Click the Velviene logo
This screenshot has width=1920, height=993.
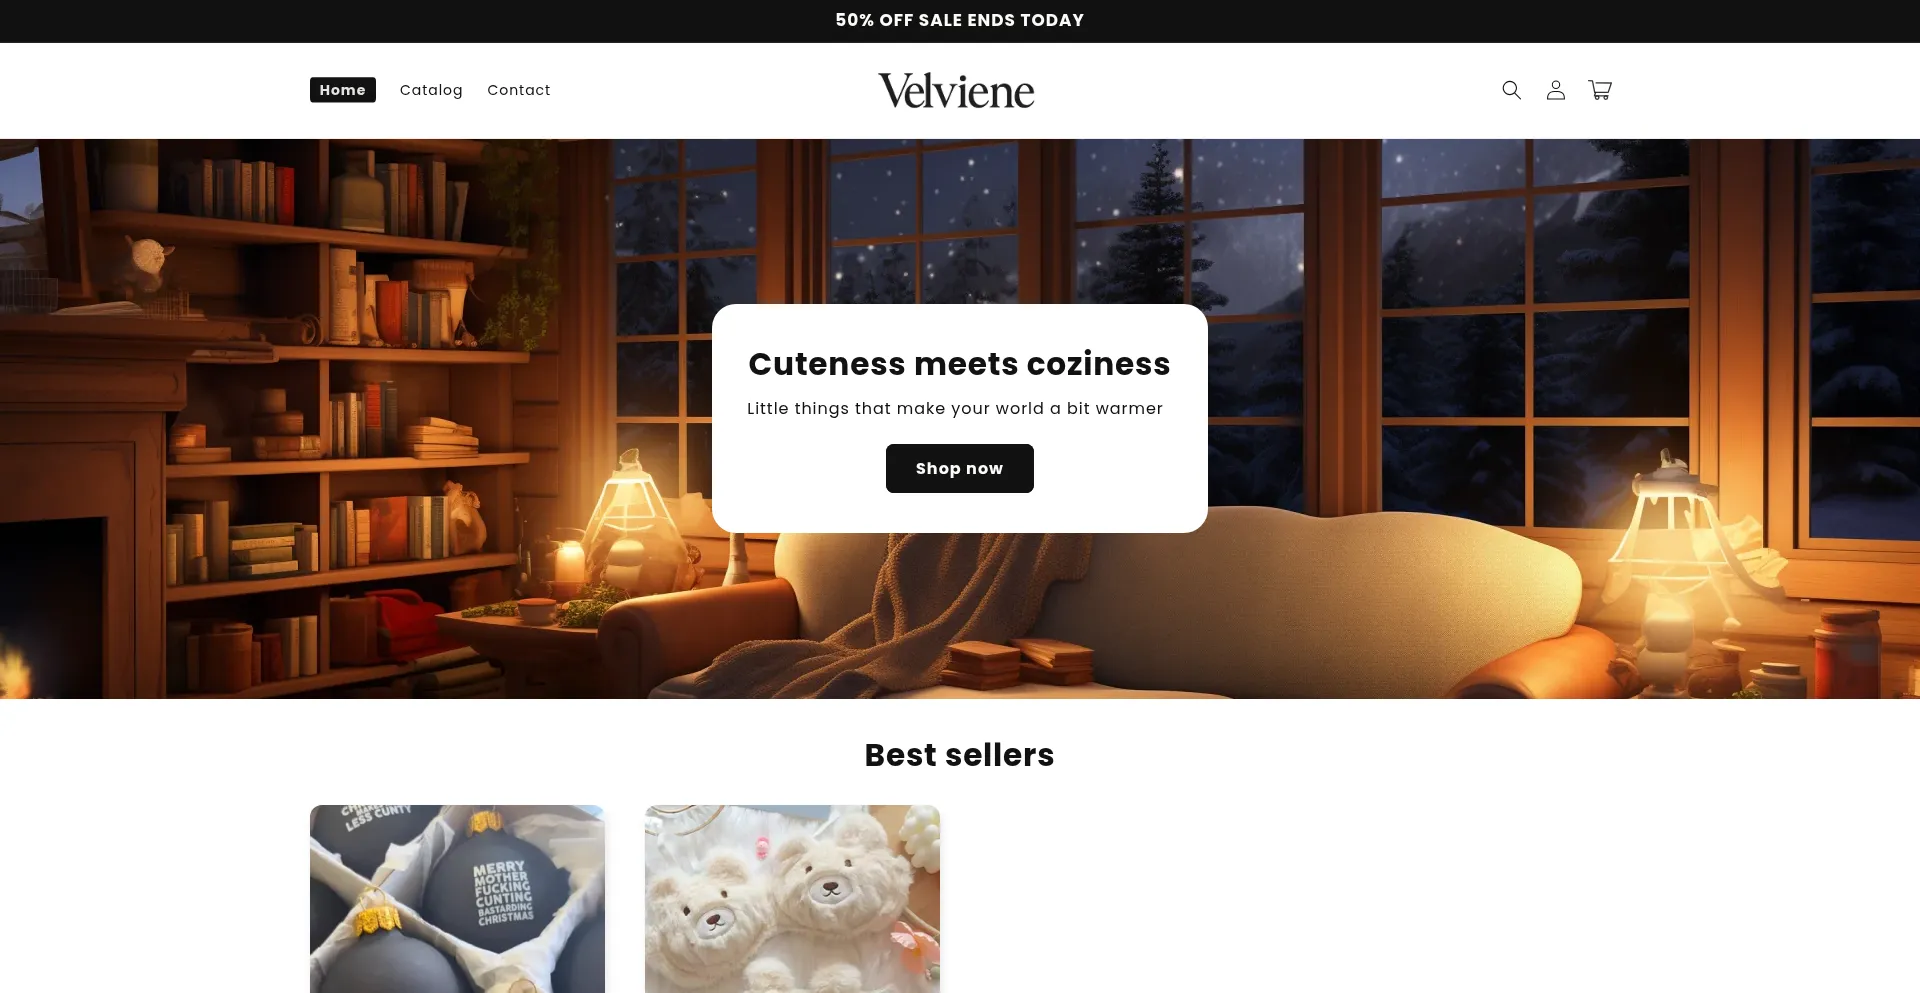(956, 91)
